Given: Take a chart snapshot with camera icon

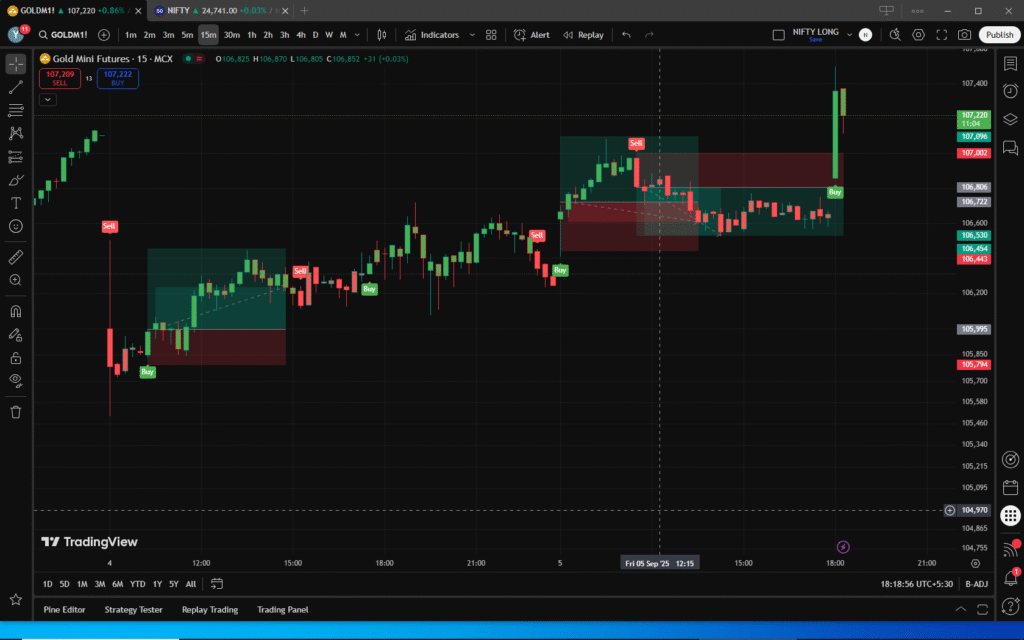Looking at the screenshot, I should pos(964,35).
